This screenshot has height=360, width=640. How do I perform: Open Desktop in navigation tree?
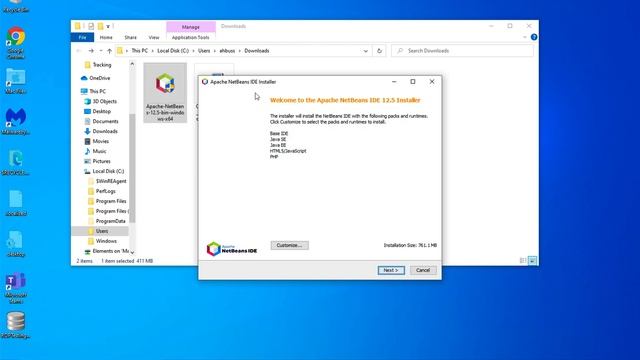(x=102, y=111)
